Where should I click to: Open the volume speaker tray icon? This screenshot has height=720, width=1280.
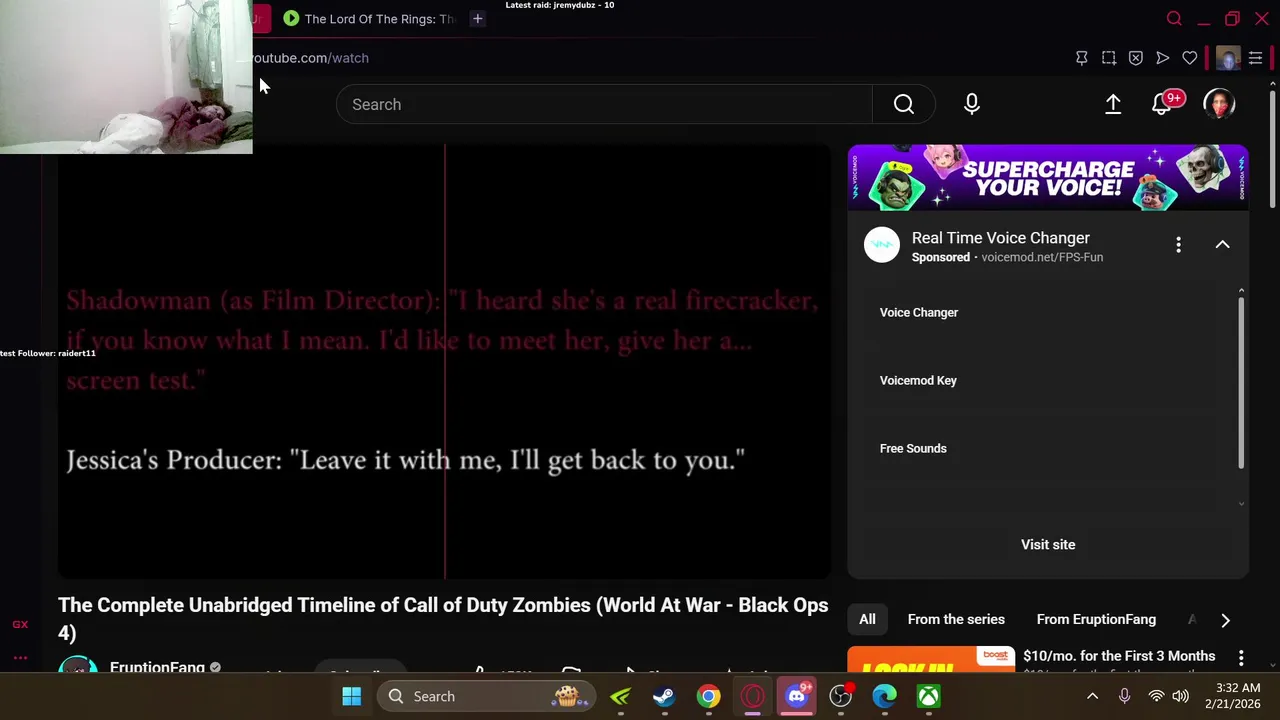point(1180,696)
